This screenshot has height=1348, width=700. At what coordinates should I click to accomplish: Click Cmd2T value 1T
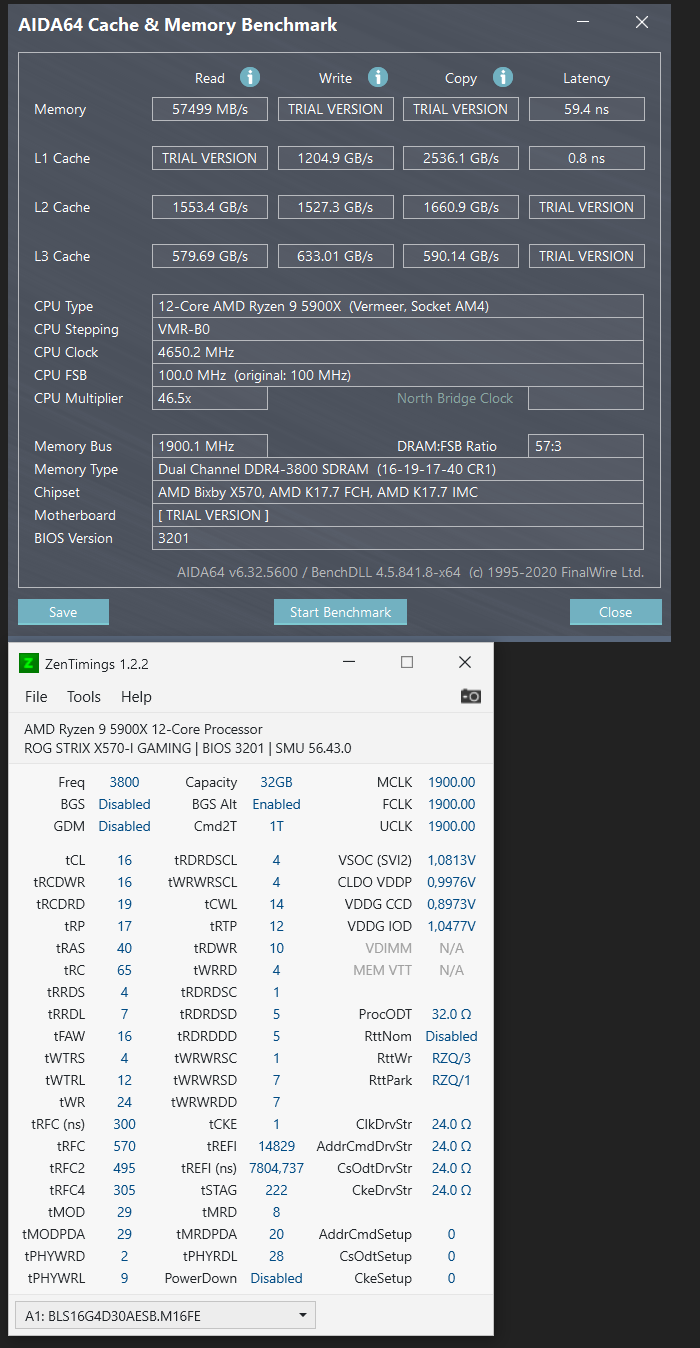(x=276, y=826)
